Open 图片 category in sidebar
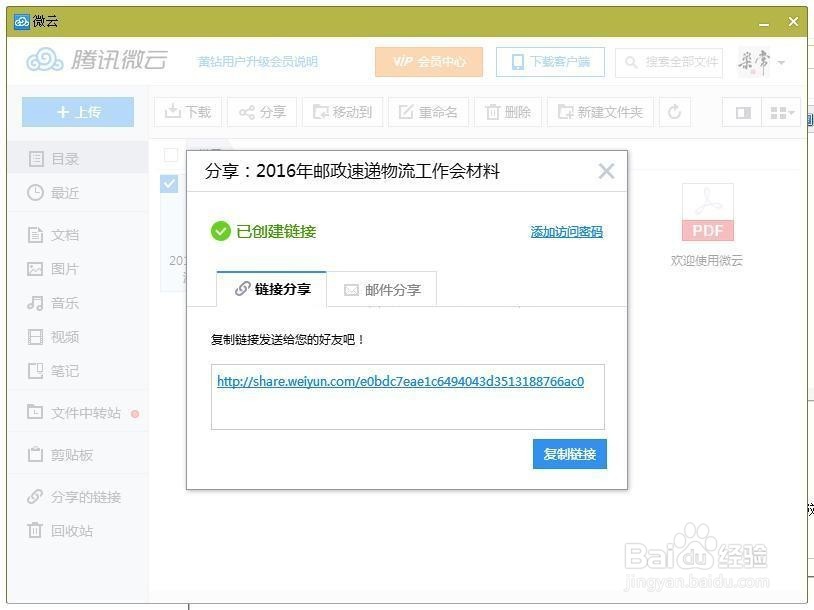Image resolution: width=814 pixels, height=610 pixels. click(x=78, y=269)
